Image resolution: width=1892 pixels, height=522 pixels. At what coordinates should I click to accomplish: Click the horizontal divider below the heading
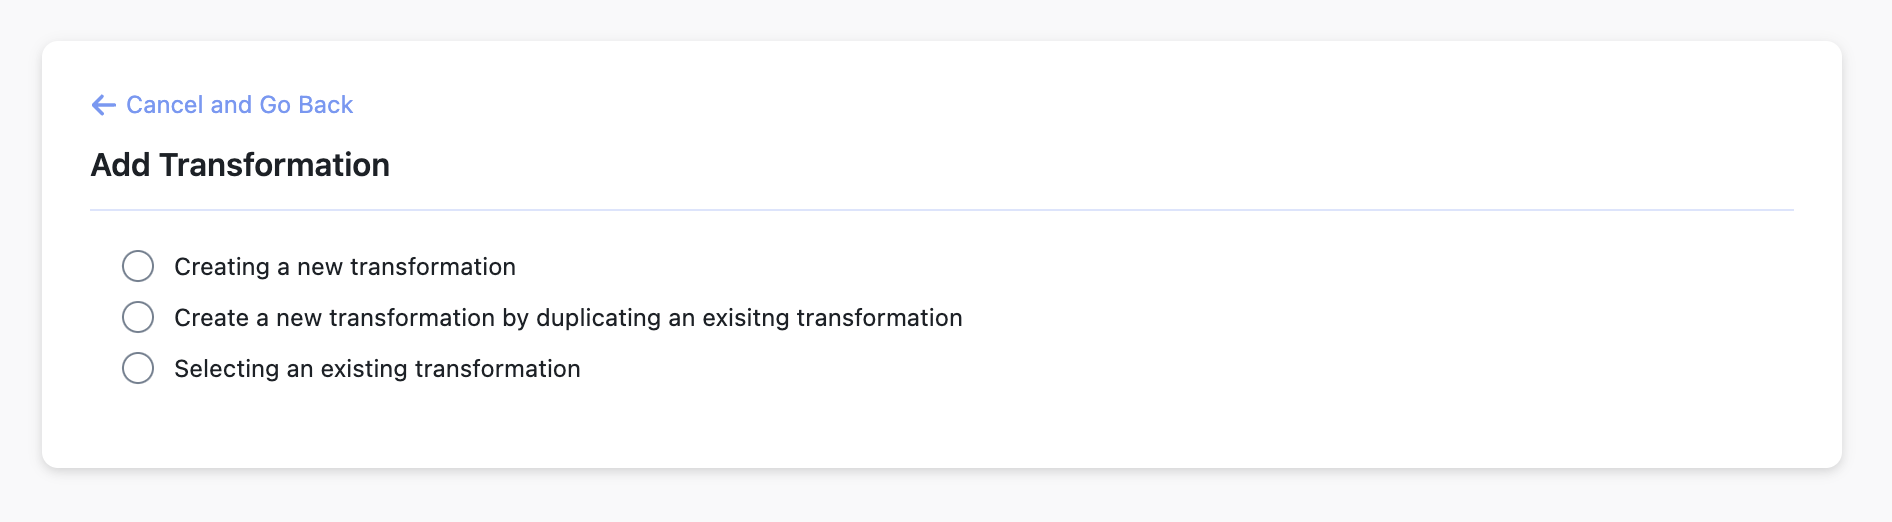[x=940, y=210]
